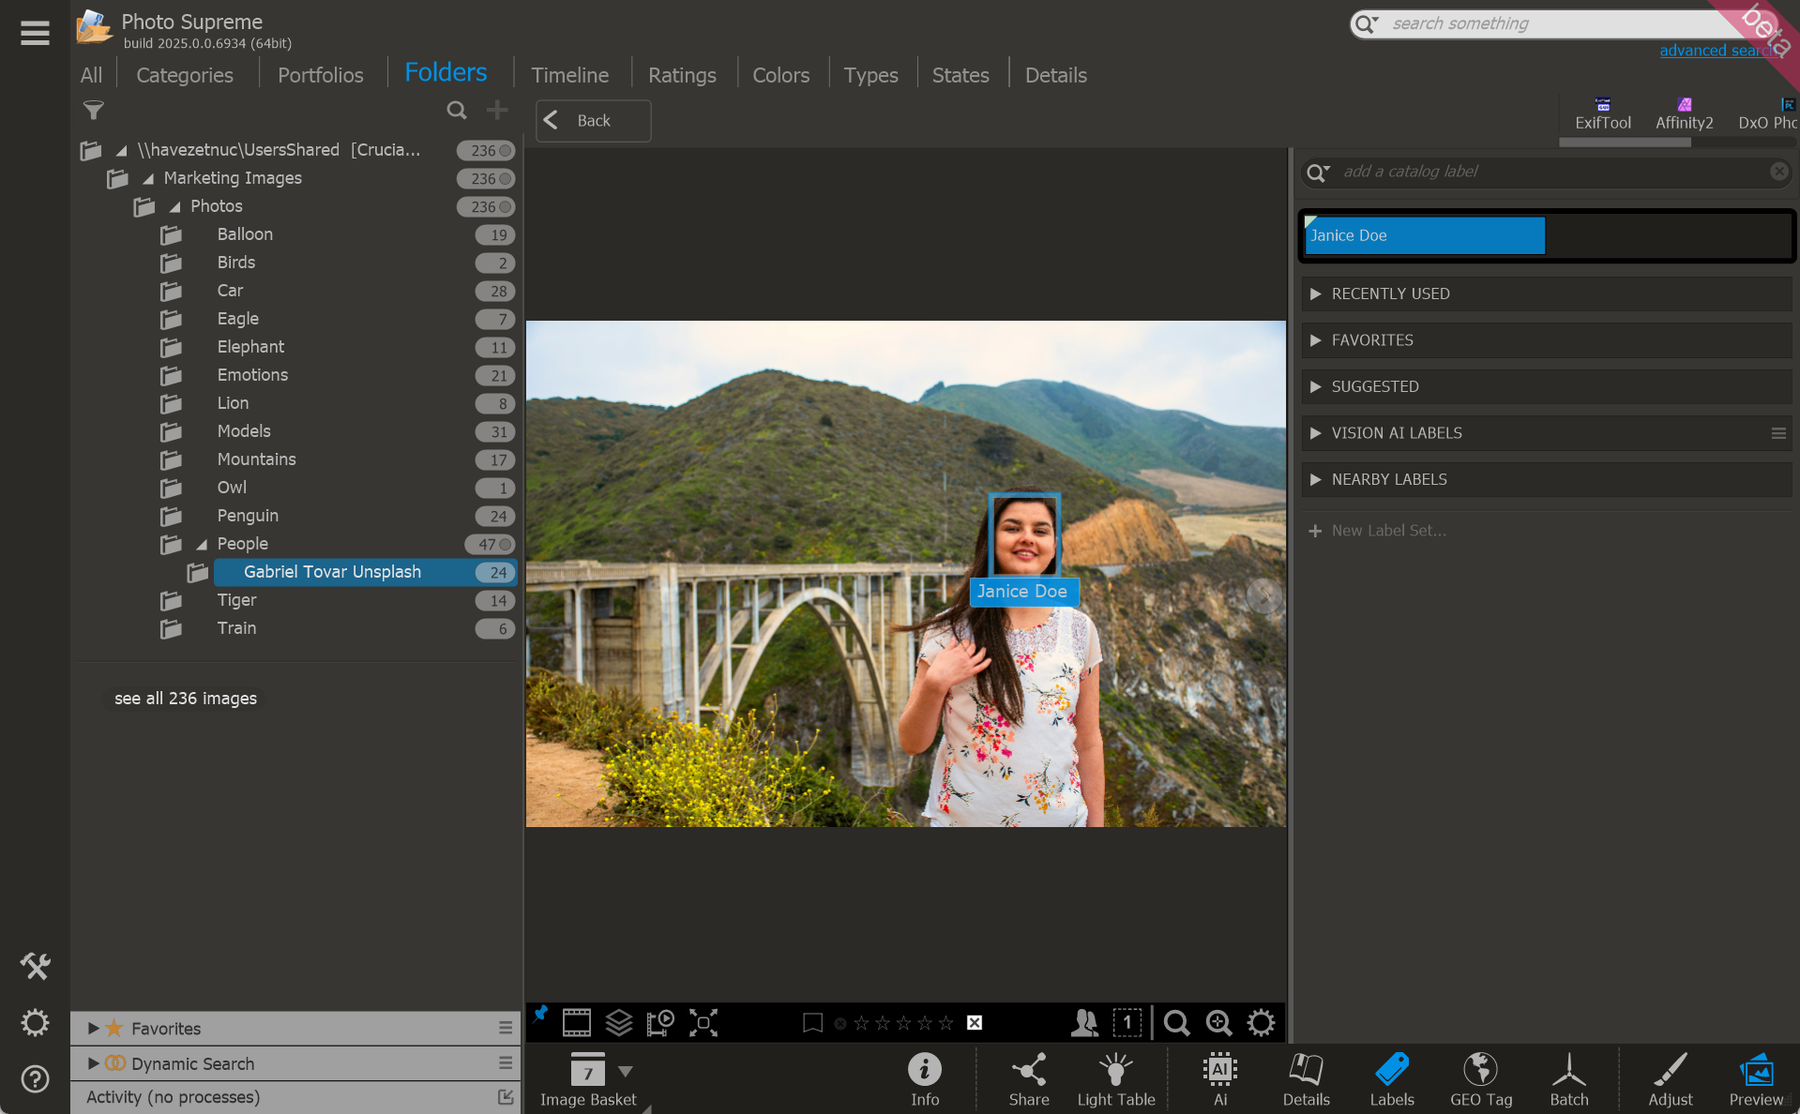Open the Share tool

[x=1029, y=1079]
